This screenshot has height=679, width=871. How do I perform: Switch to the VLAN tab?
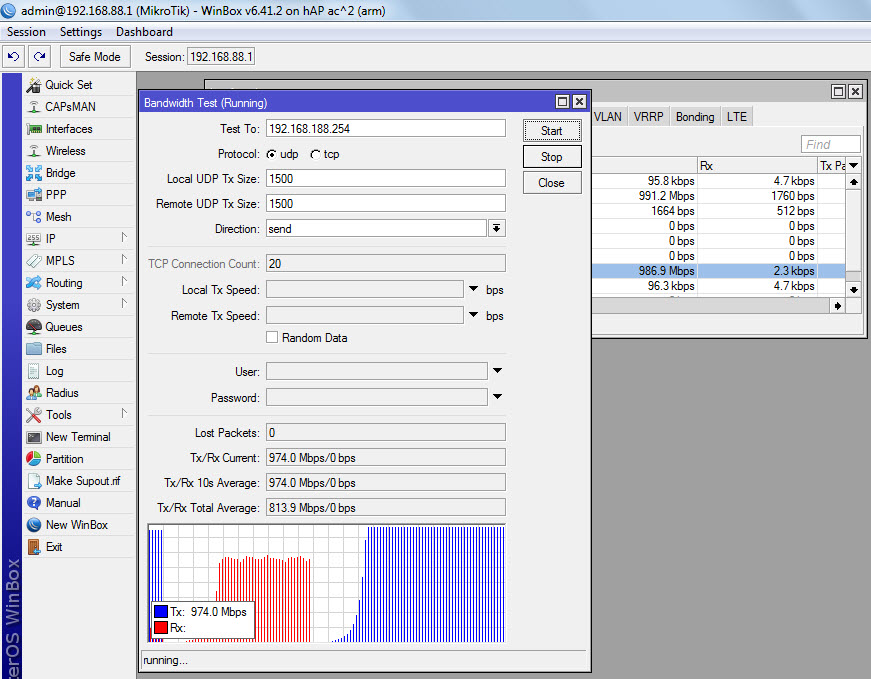[608, 117]
